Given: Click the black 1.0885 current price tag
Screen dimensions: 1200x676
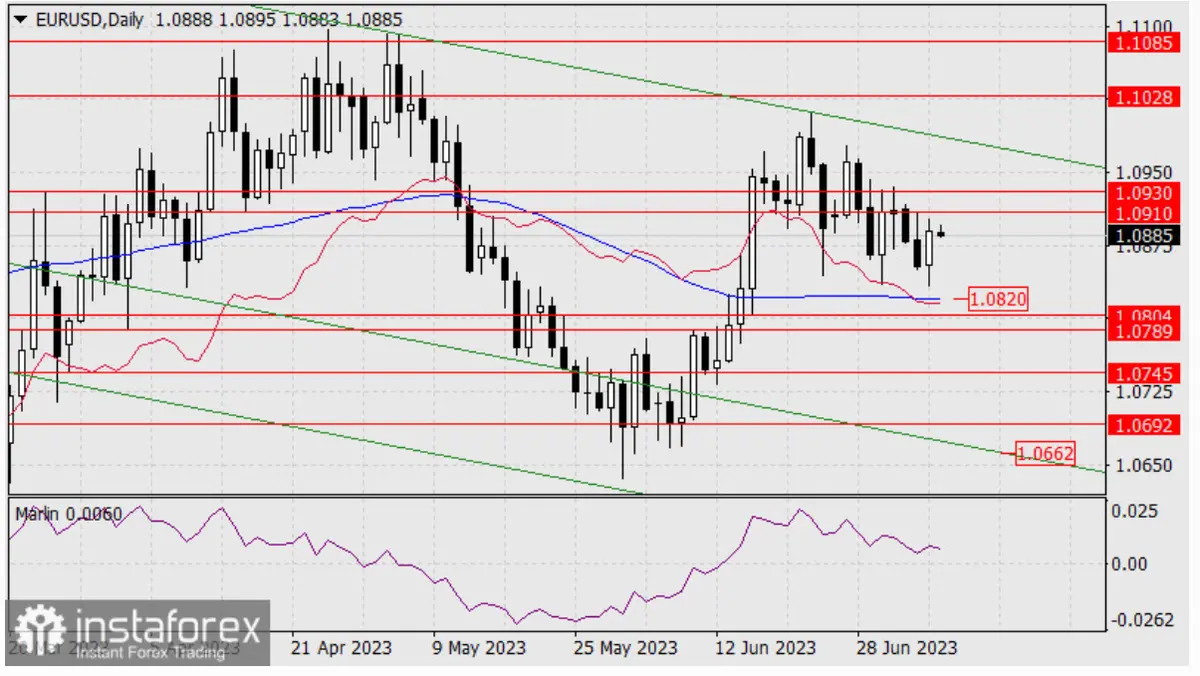Looking at the screenshot, I should click(1142, 237).
